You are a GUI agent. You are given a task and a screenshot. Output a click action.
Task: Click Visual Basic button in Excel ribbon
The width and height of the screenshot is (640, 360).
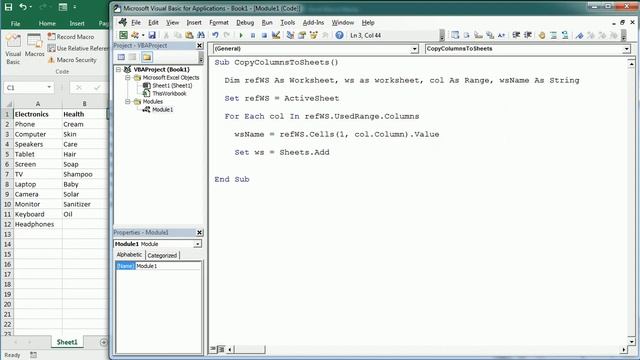13,49
